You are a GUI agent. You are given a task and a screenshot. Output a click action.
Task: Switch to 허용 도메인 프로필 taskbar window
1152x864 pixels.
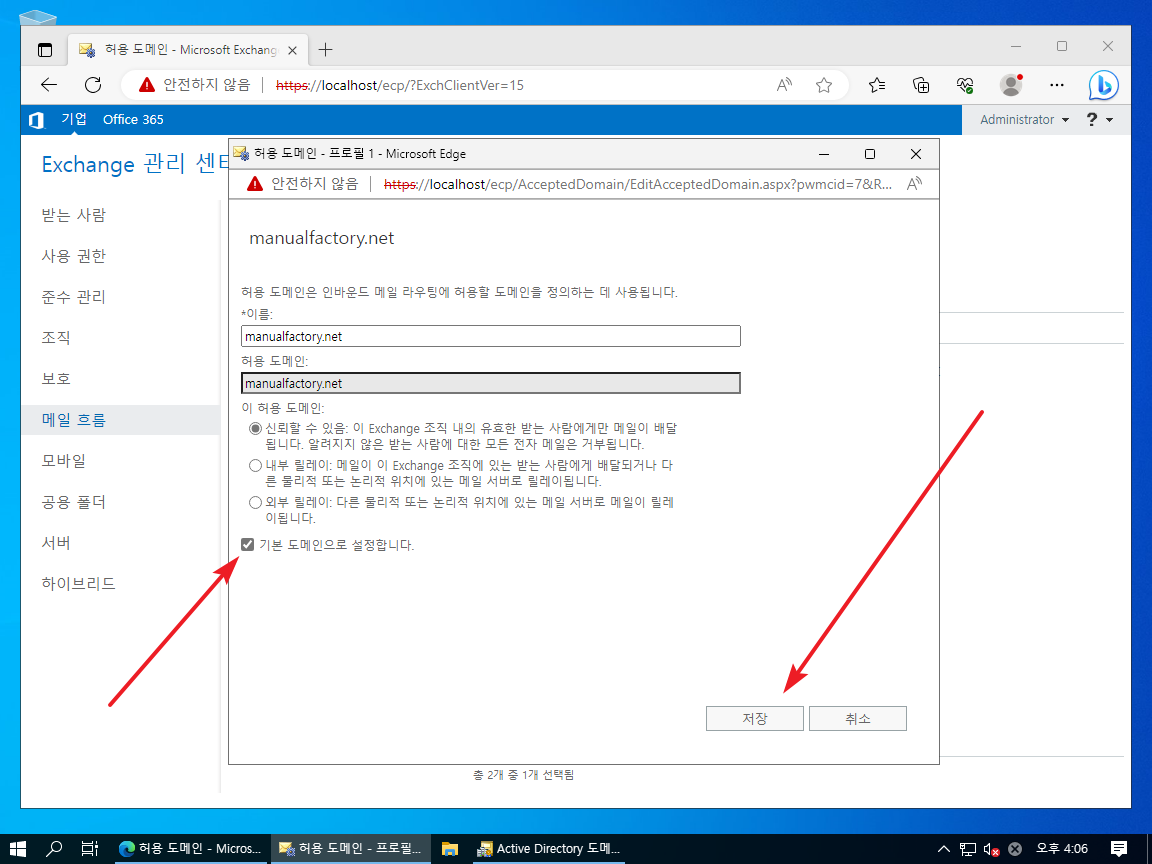point(350,849)
